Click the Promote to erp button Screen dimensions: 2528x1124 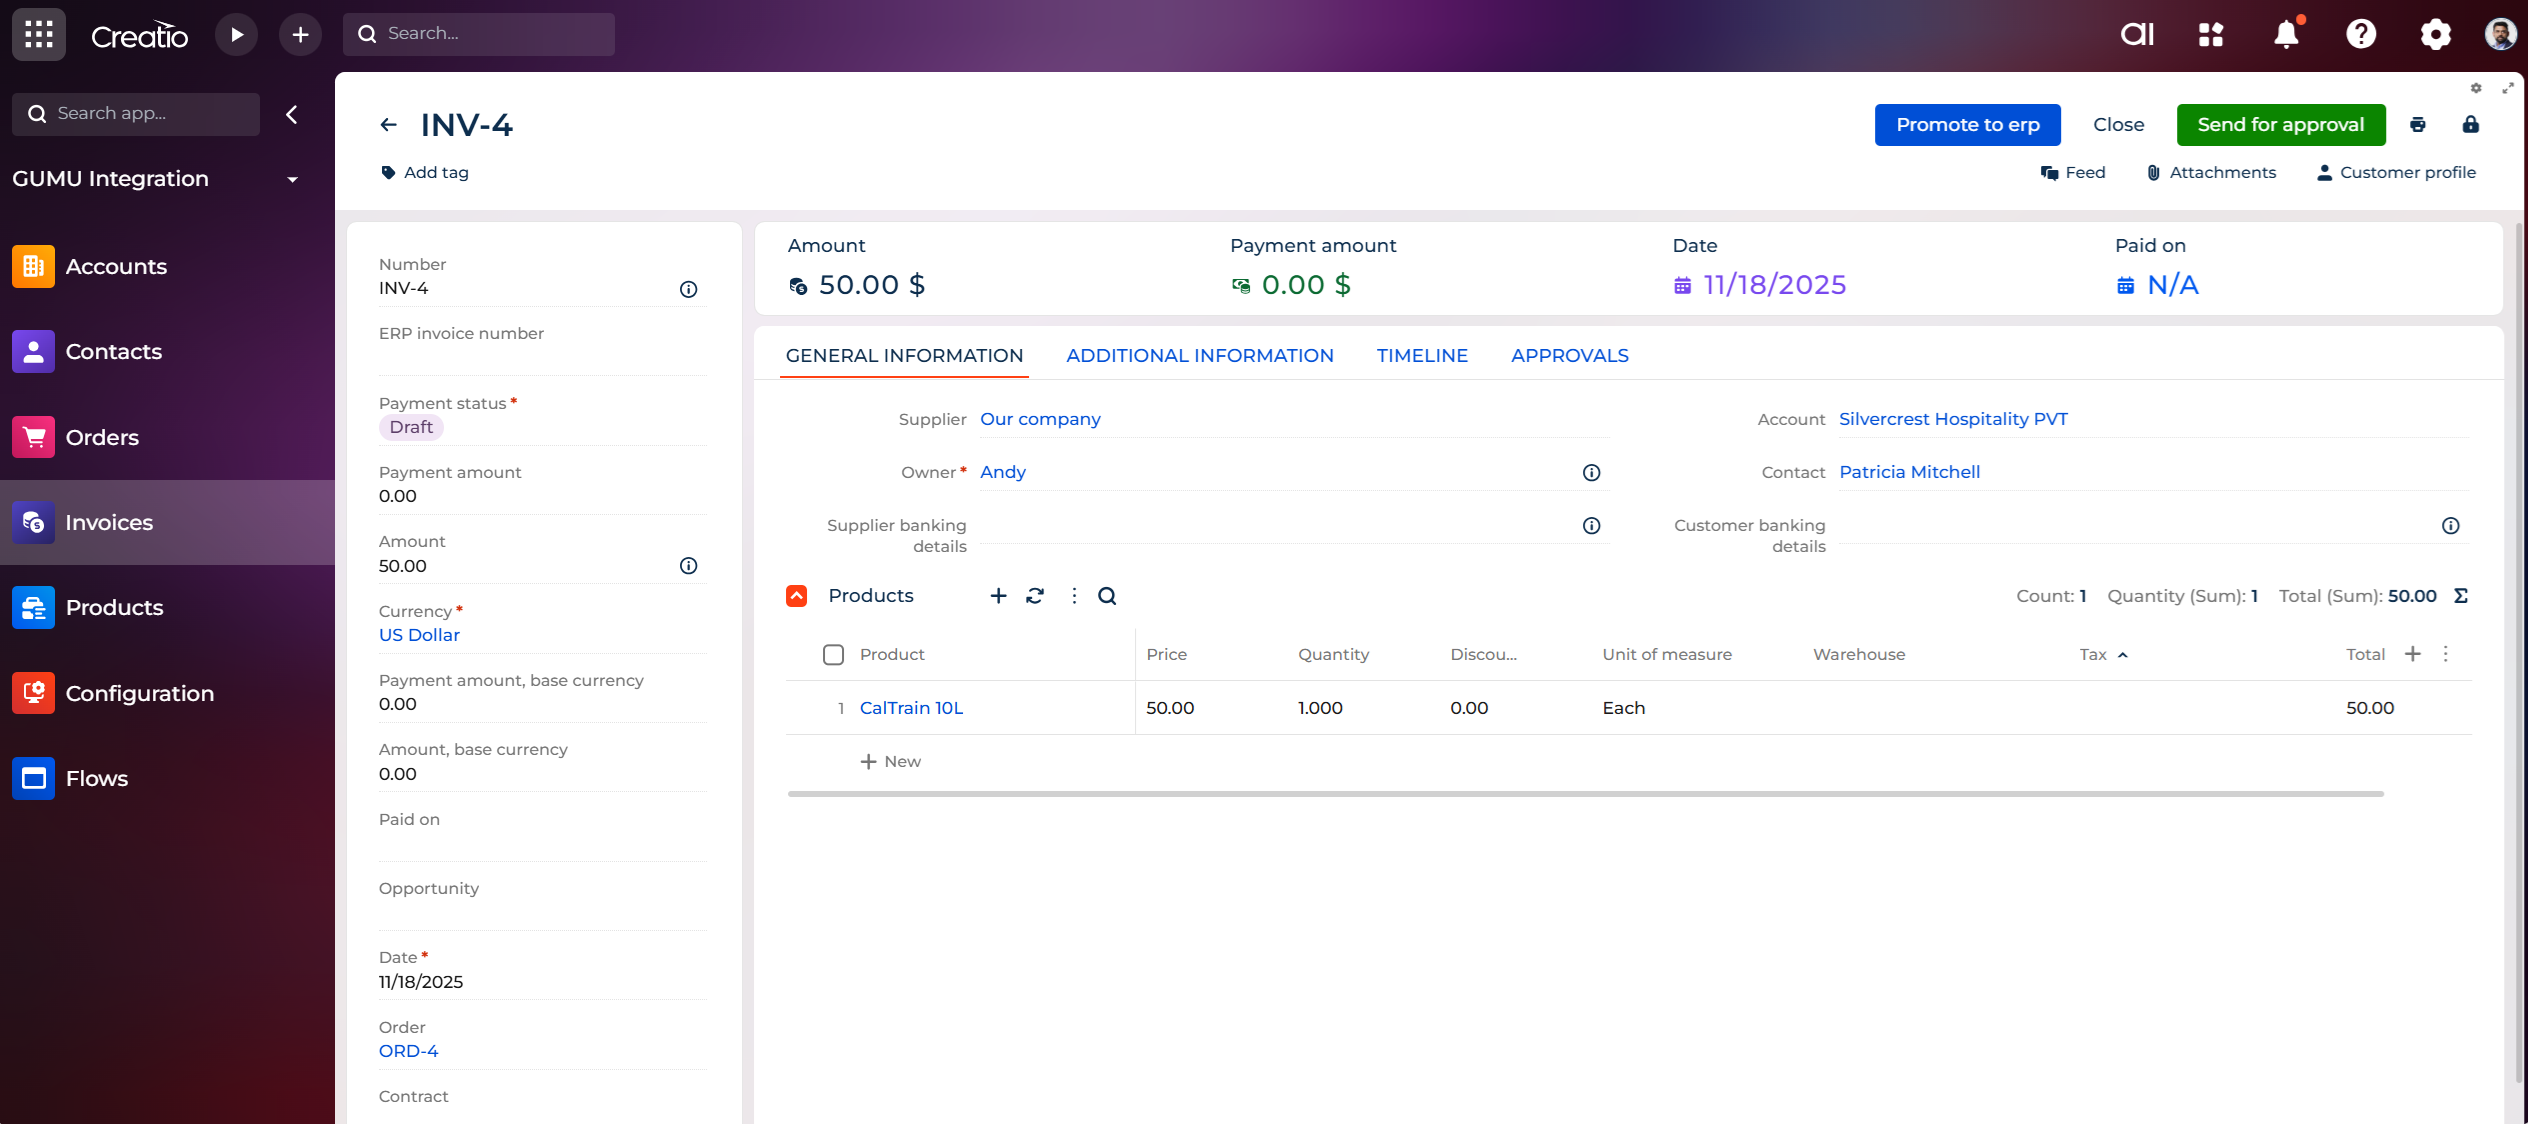1967,125
